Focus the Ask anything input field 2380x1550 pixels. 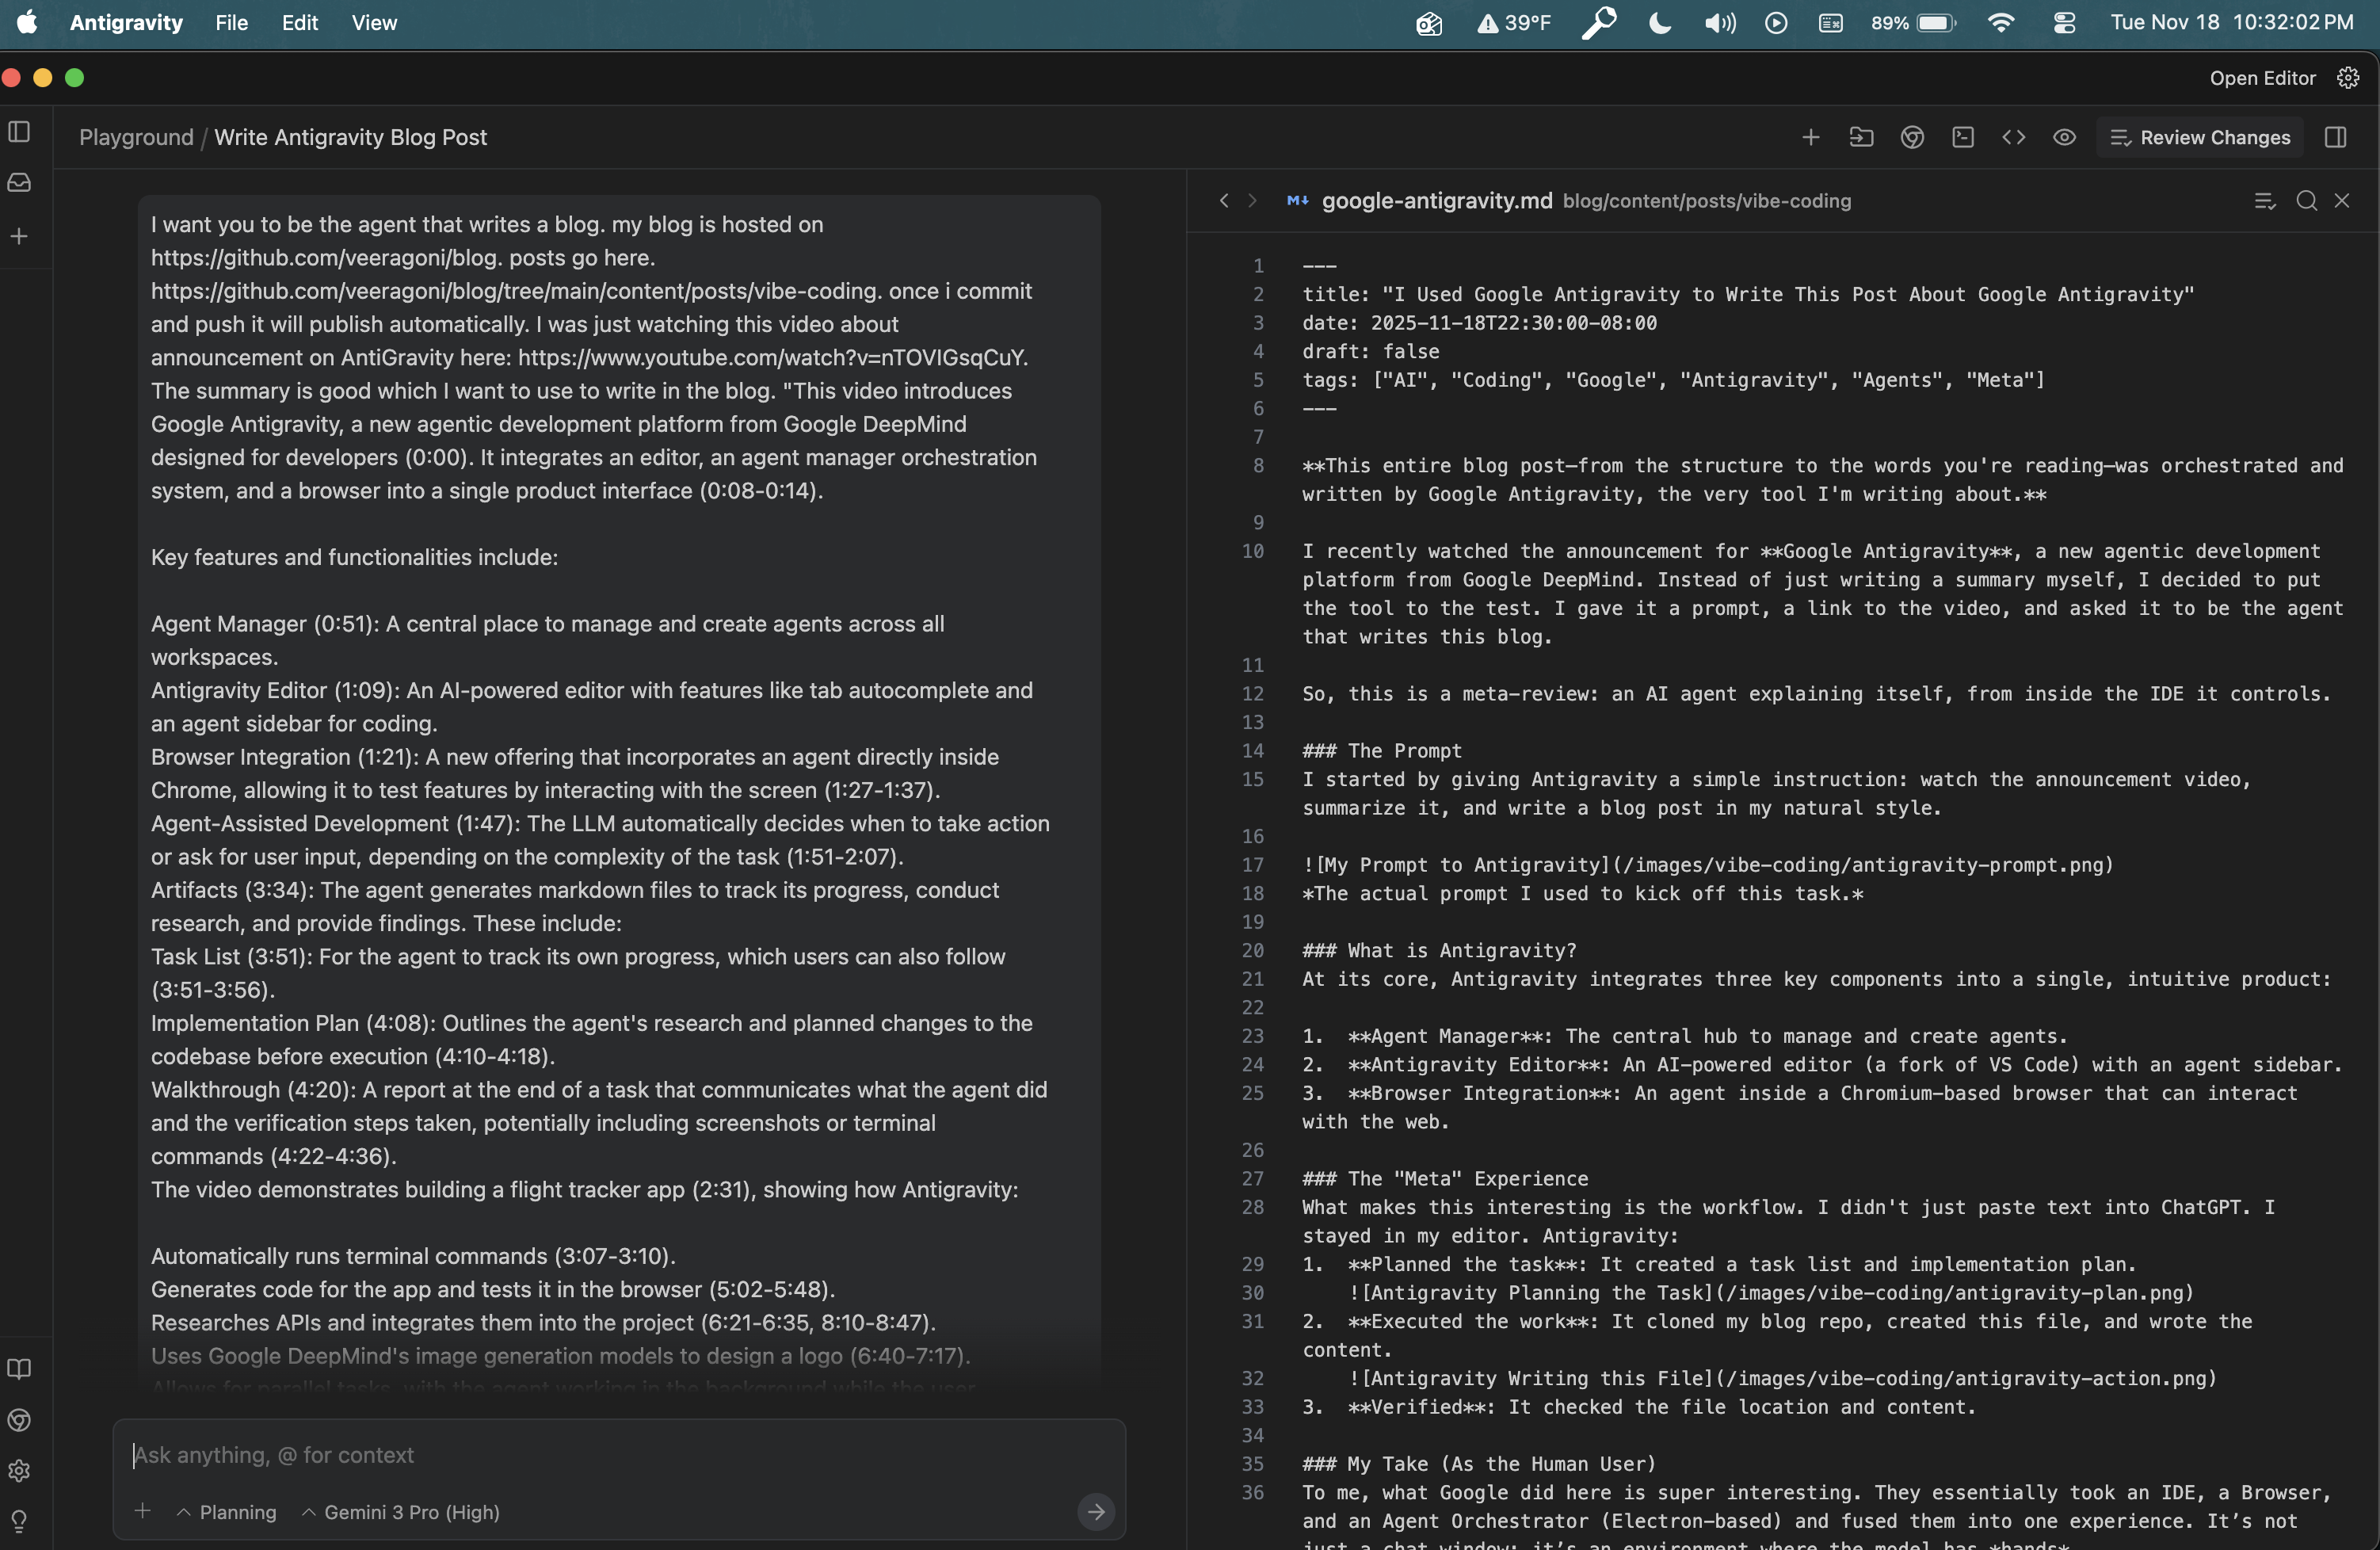click(600, 1455)
